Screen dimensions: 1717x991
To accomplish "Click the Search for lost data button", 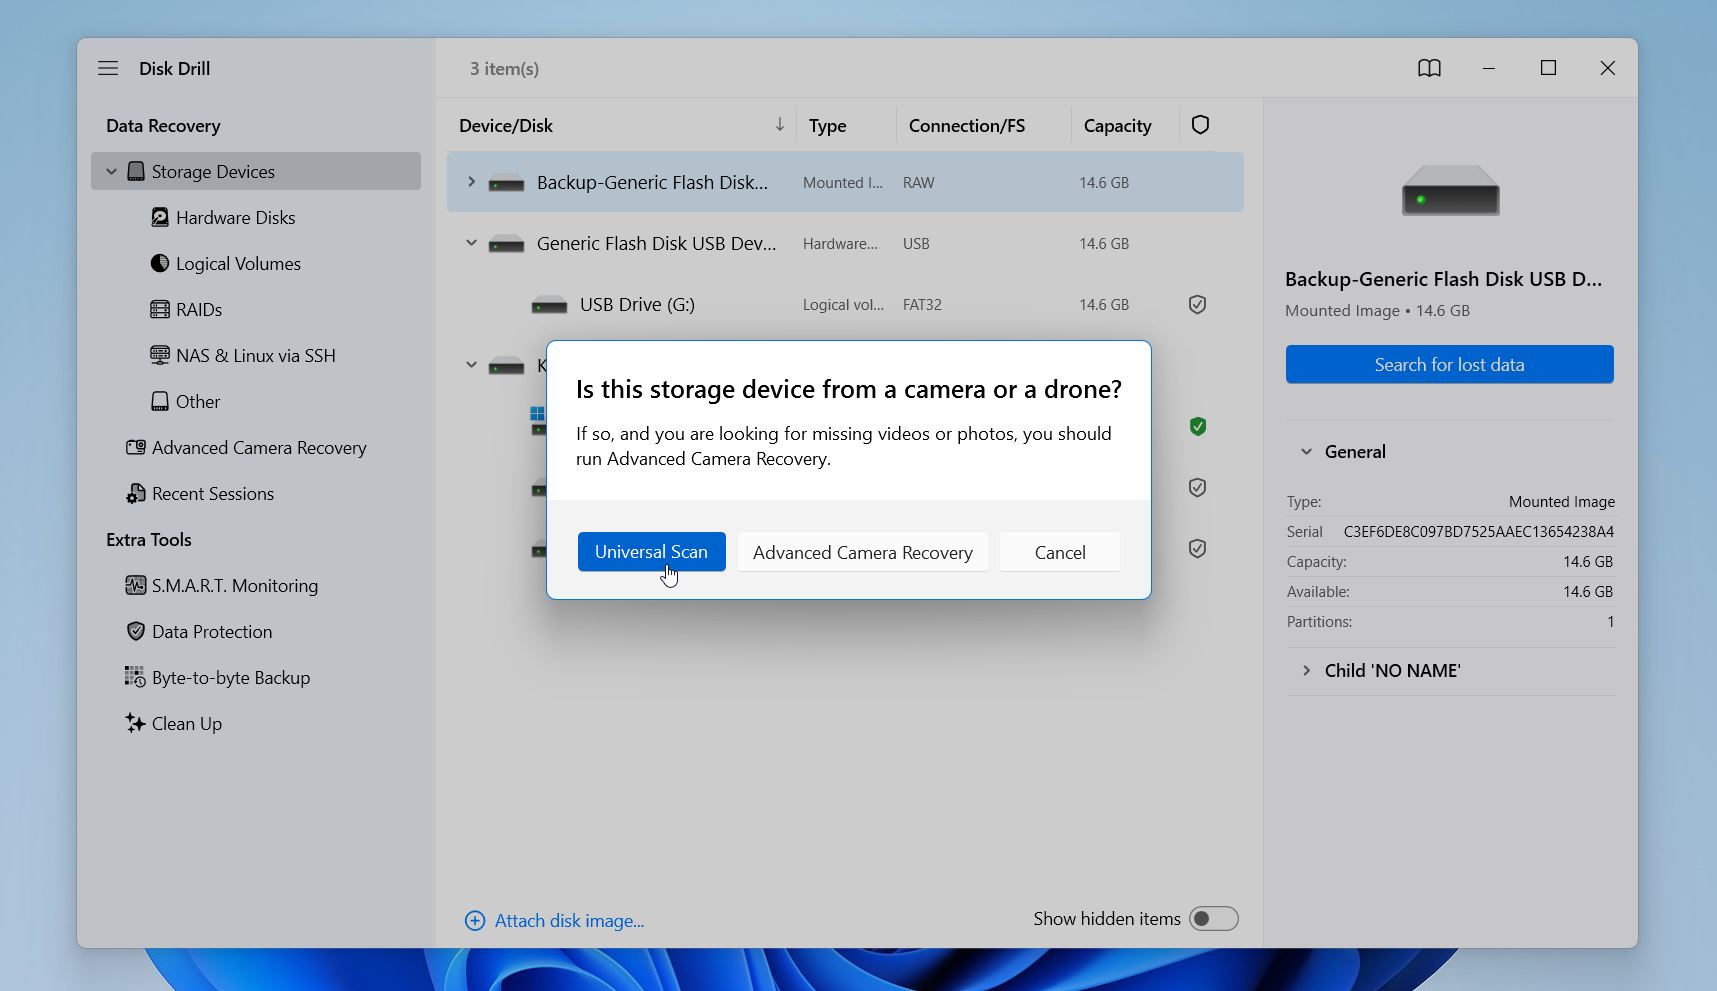I will [x=1450, y=364].
